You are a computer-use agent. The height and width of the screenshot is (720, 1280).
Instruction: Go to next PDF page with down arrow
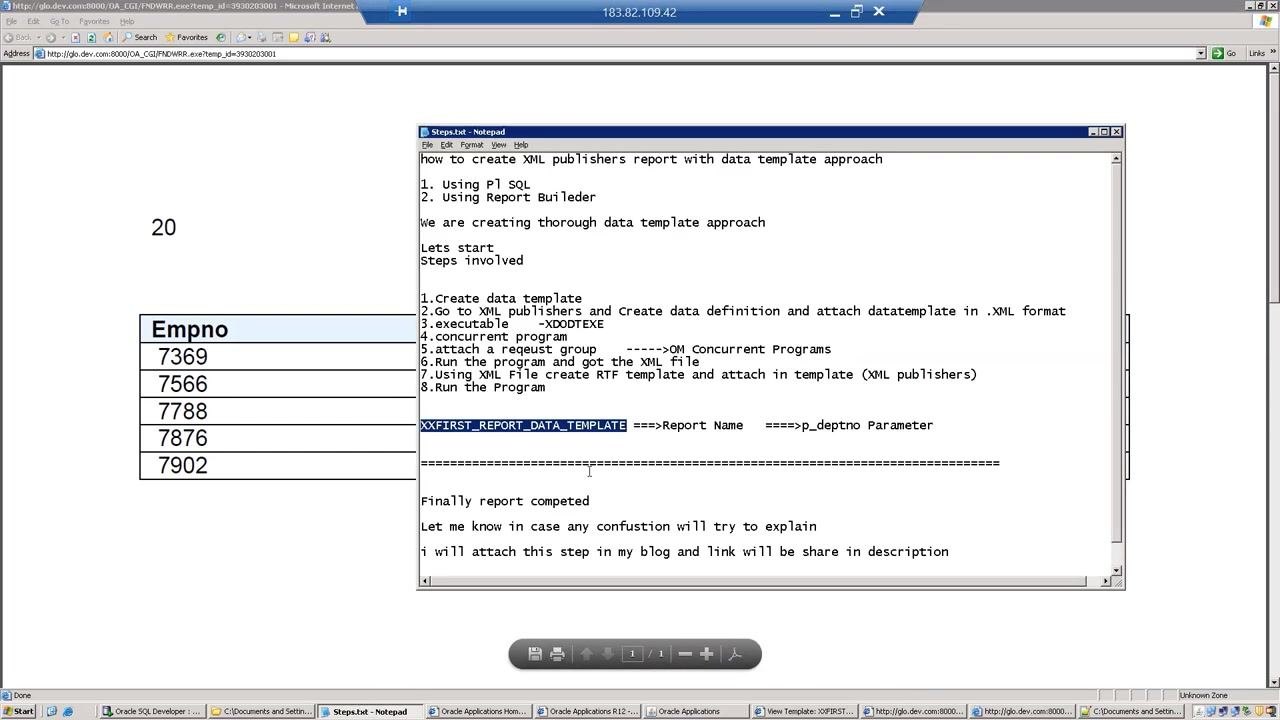[607, 654]
